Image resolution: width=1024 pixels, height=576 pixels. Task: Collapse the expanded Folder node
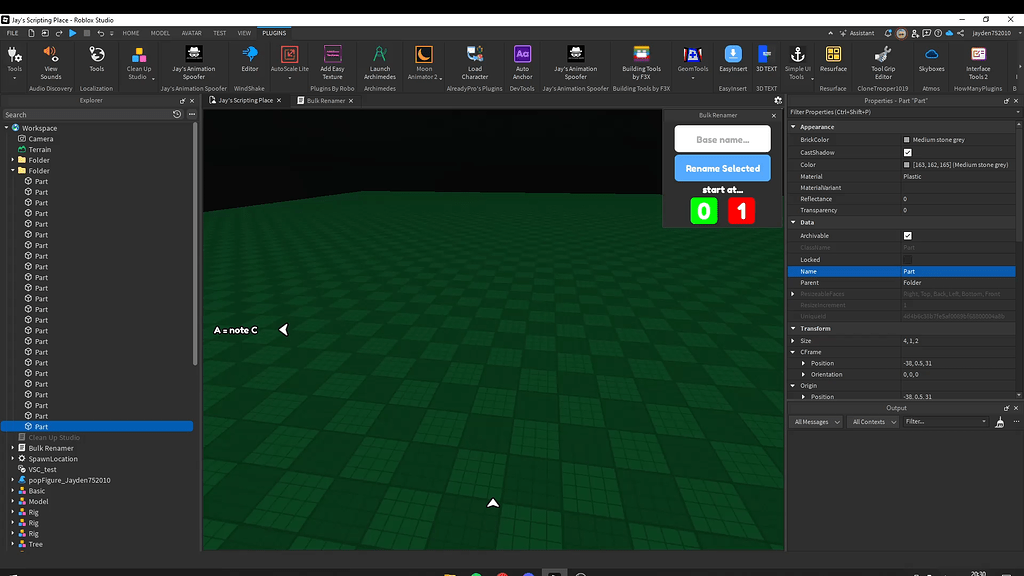pyautogui.click(x=12, y=170)
